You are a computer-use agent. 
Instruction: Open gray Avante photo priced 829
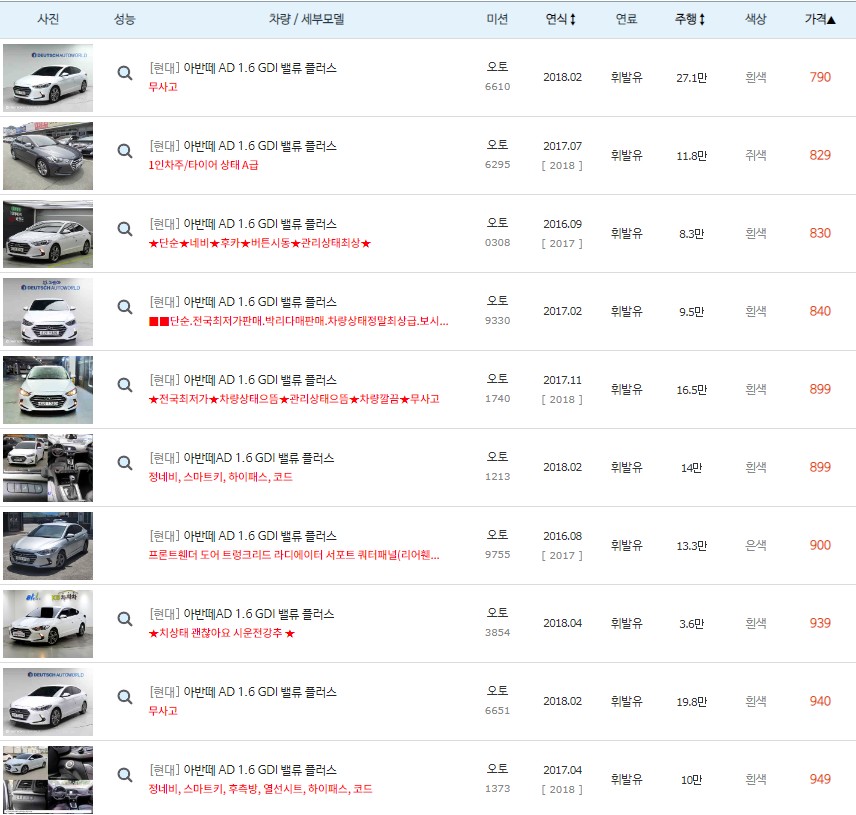[48, 156]
